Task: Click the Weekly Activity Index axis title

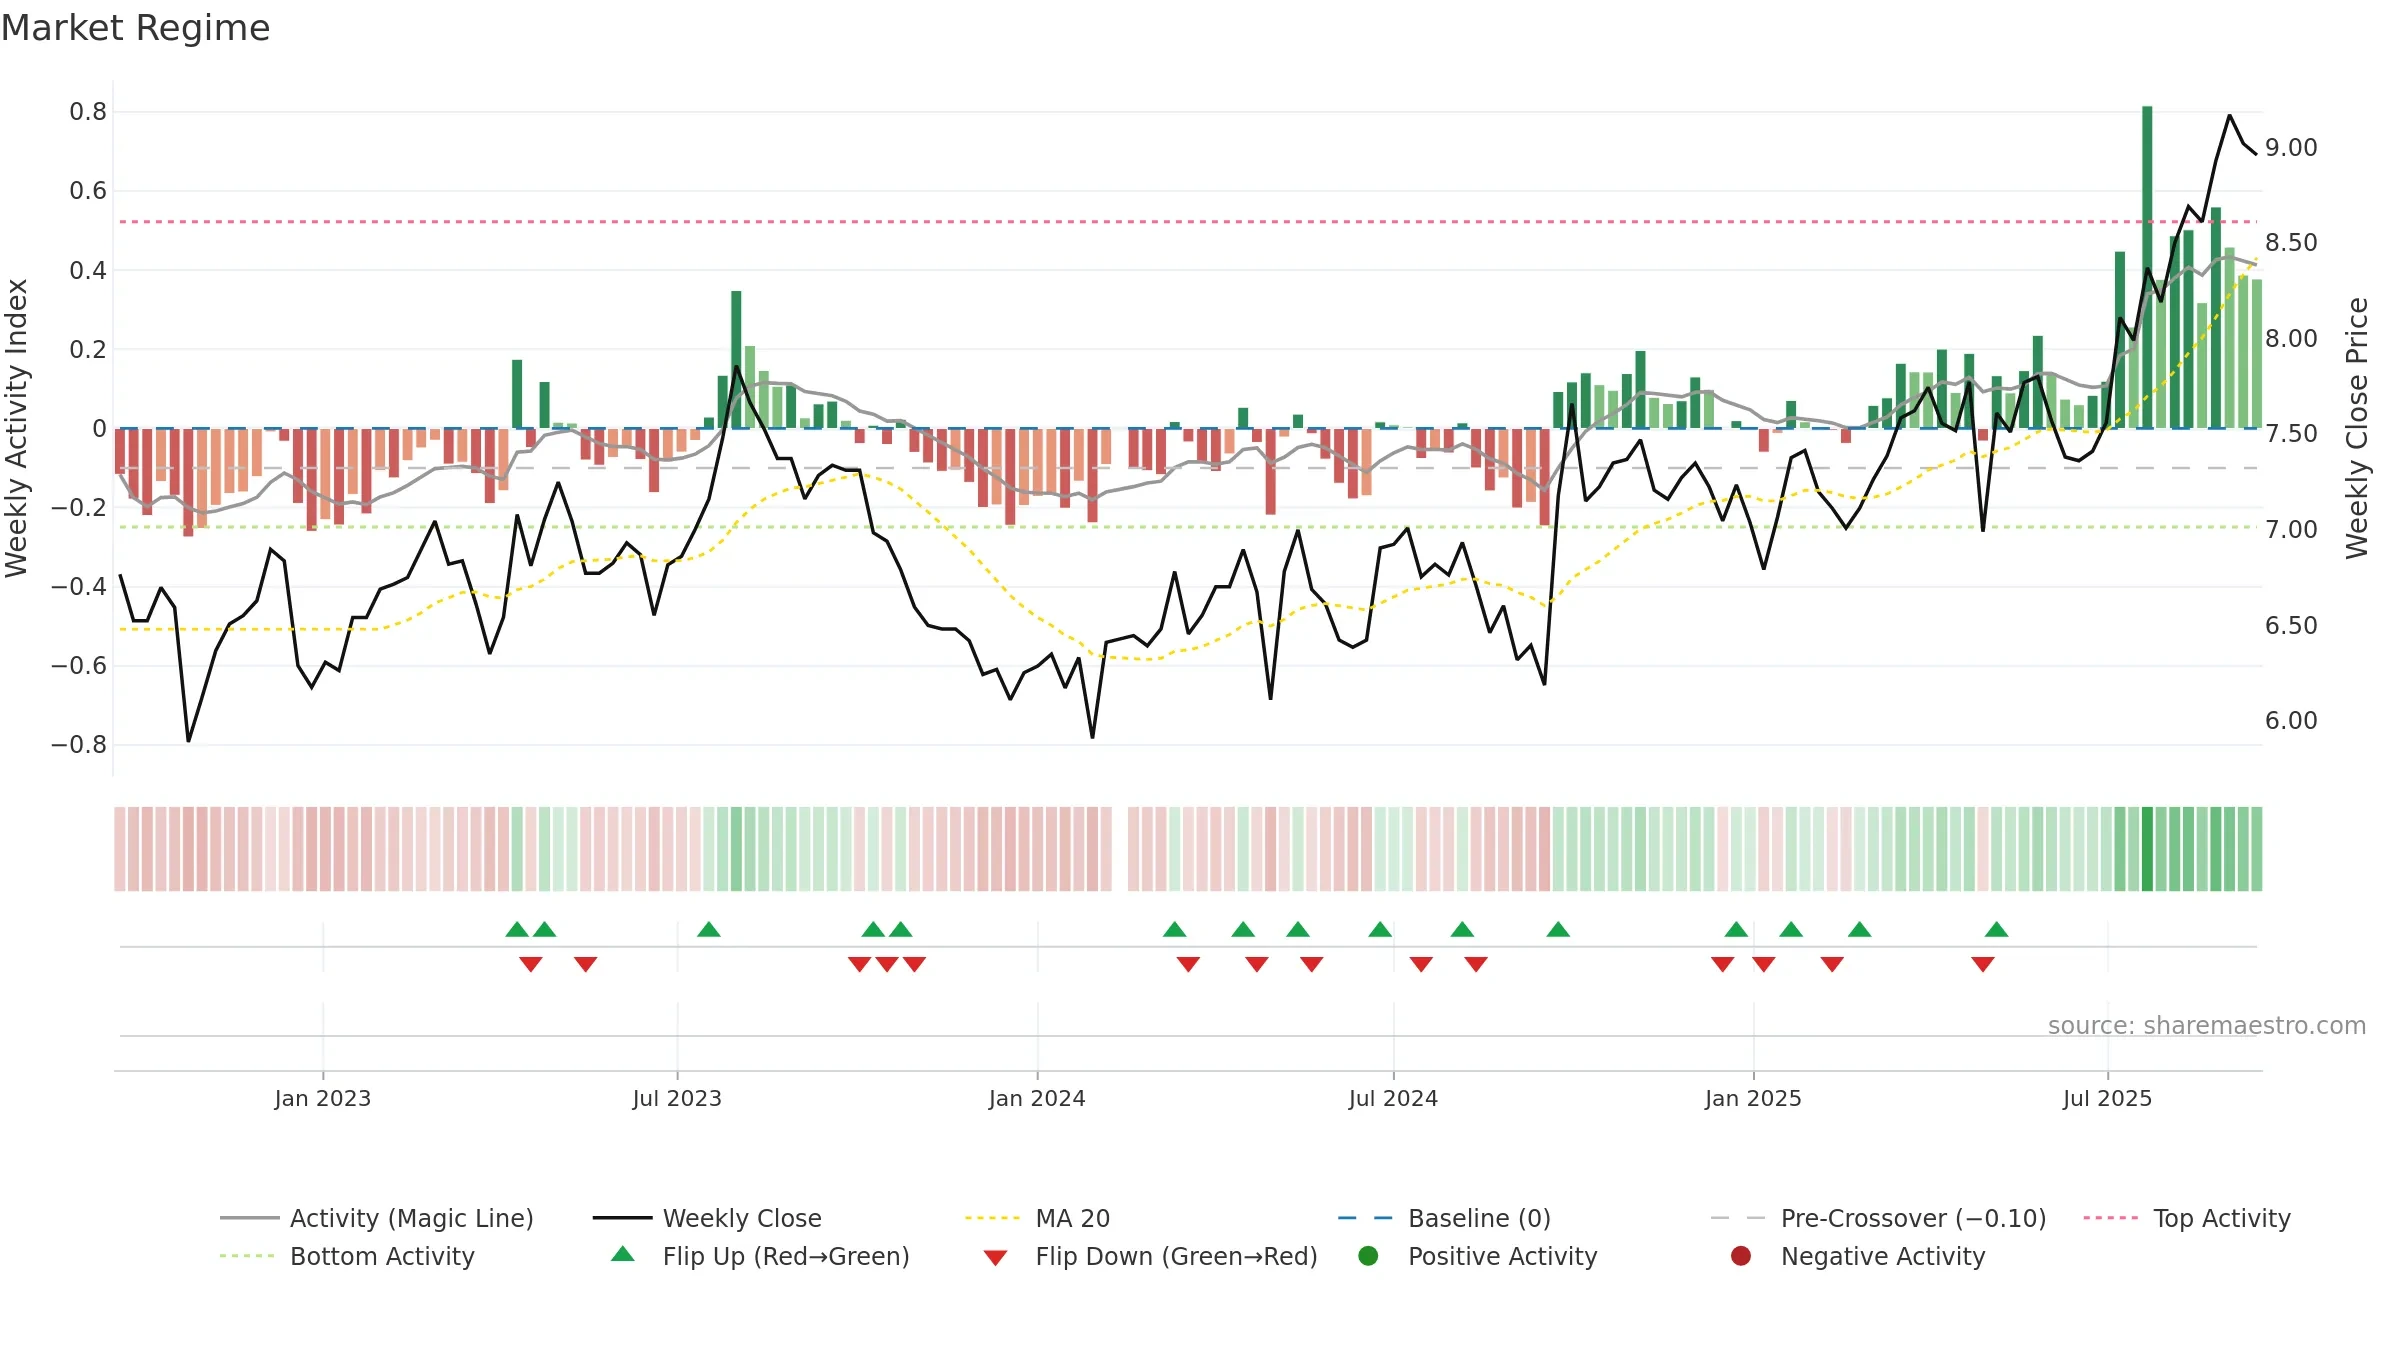Action: pos(16,428)
